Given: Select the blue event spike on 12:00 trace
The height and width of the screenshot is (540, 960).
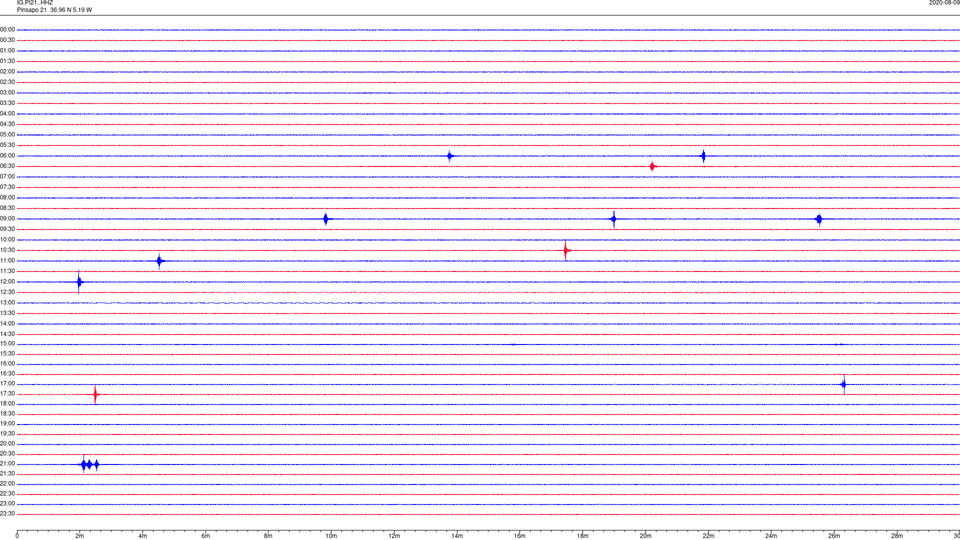Looking at the screenshot, I should click(x=79, y=282).
